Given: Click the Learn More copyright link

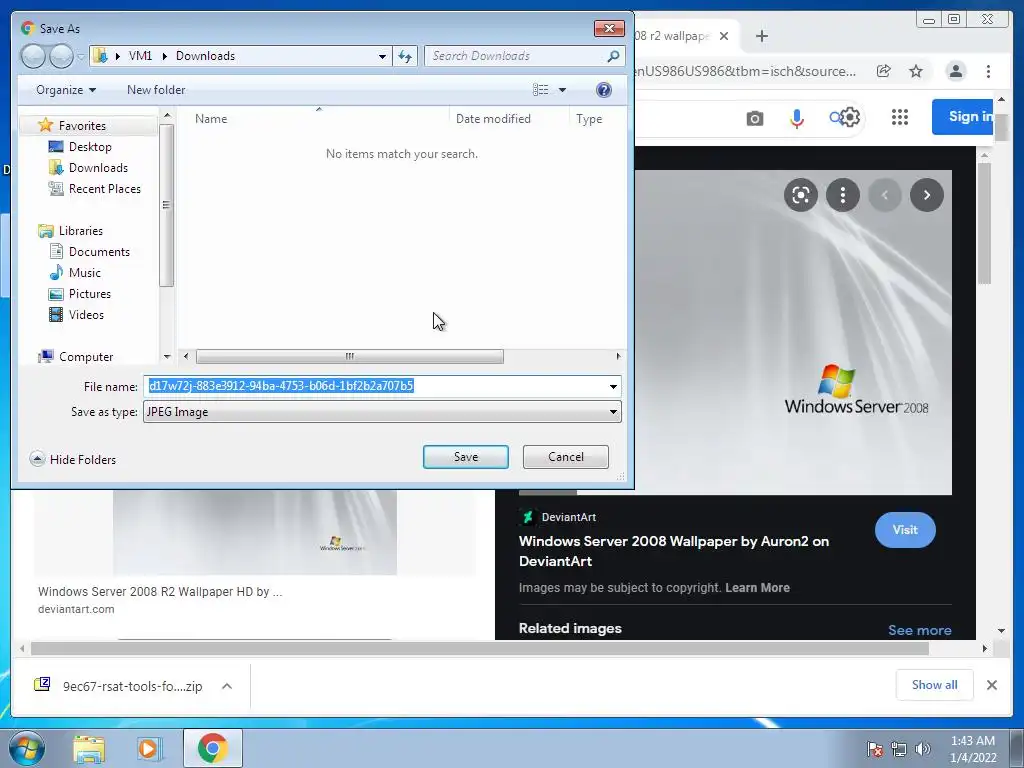Looking at the screenshot, I should click(758, 588).
